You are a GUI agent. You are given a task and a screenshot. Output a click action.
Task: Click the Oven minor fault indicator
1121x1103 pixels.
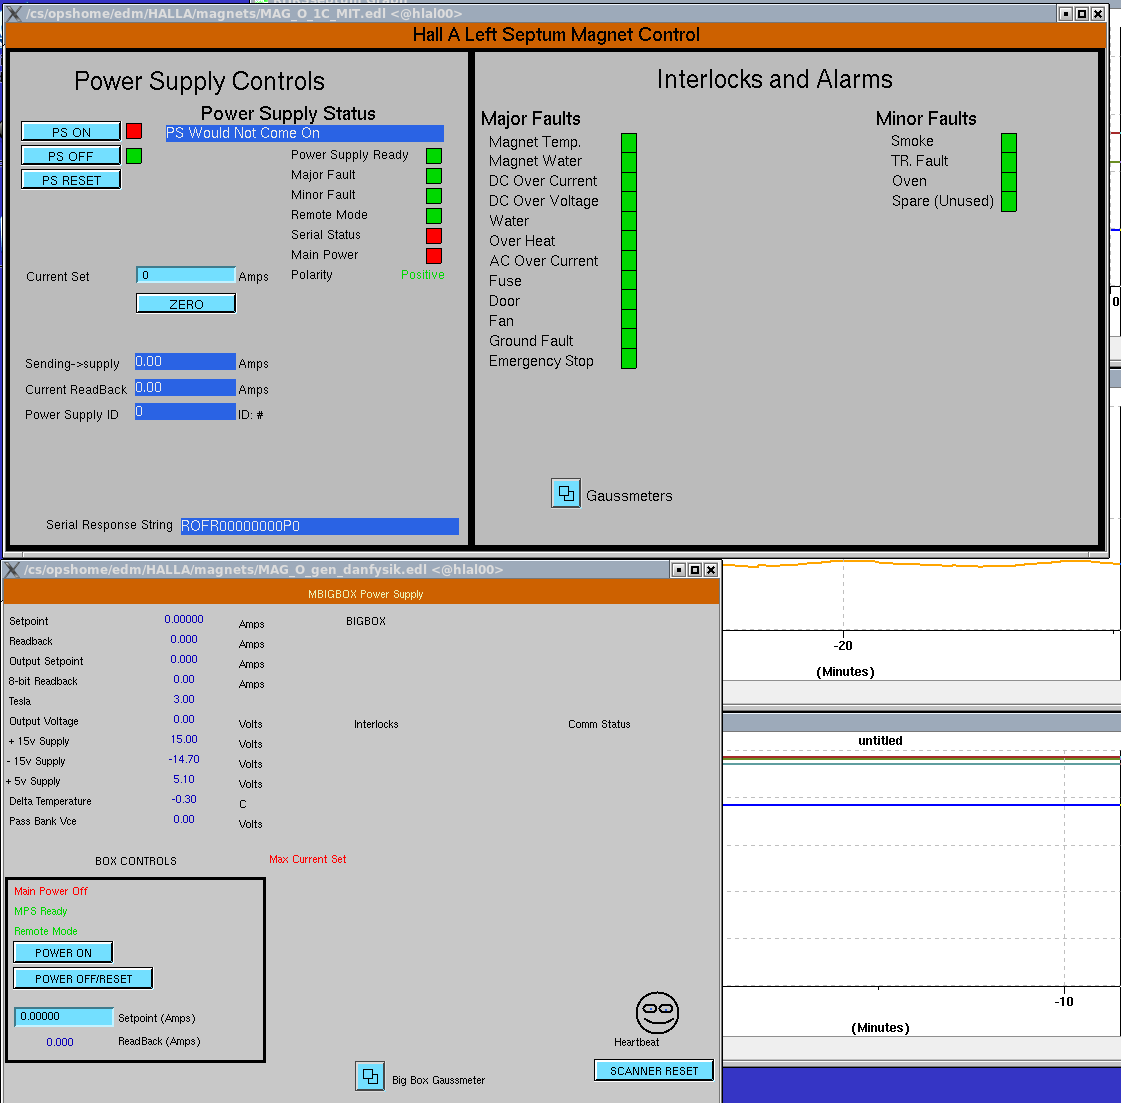coord(1009,182)
